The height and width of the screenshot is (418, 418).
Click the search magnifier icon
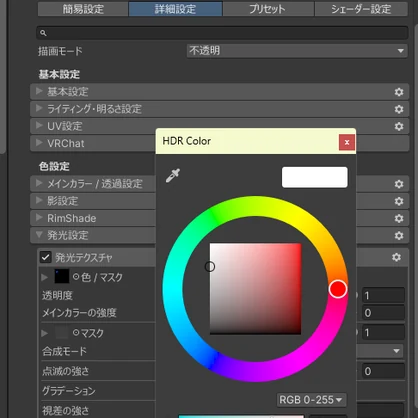[43, 33]
